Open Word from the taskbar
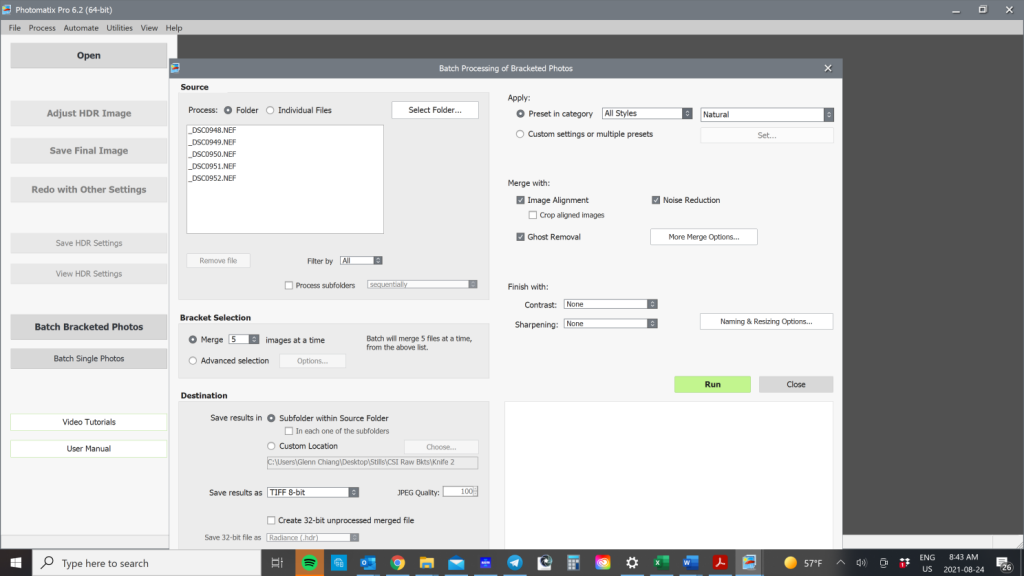 (x=691, y=562)
